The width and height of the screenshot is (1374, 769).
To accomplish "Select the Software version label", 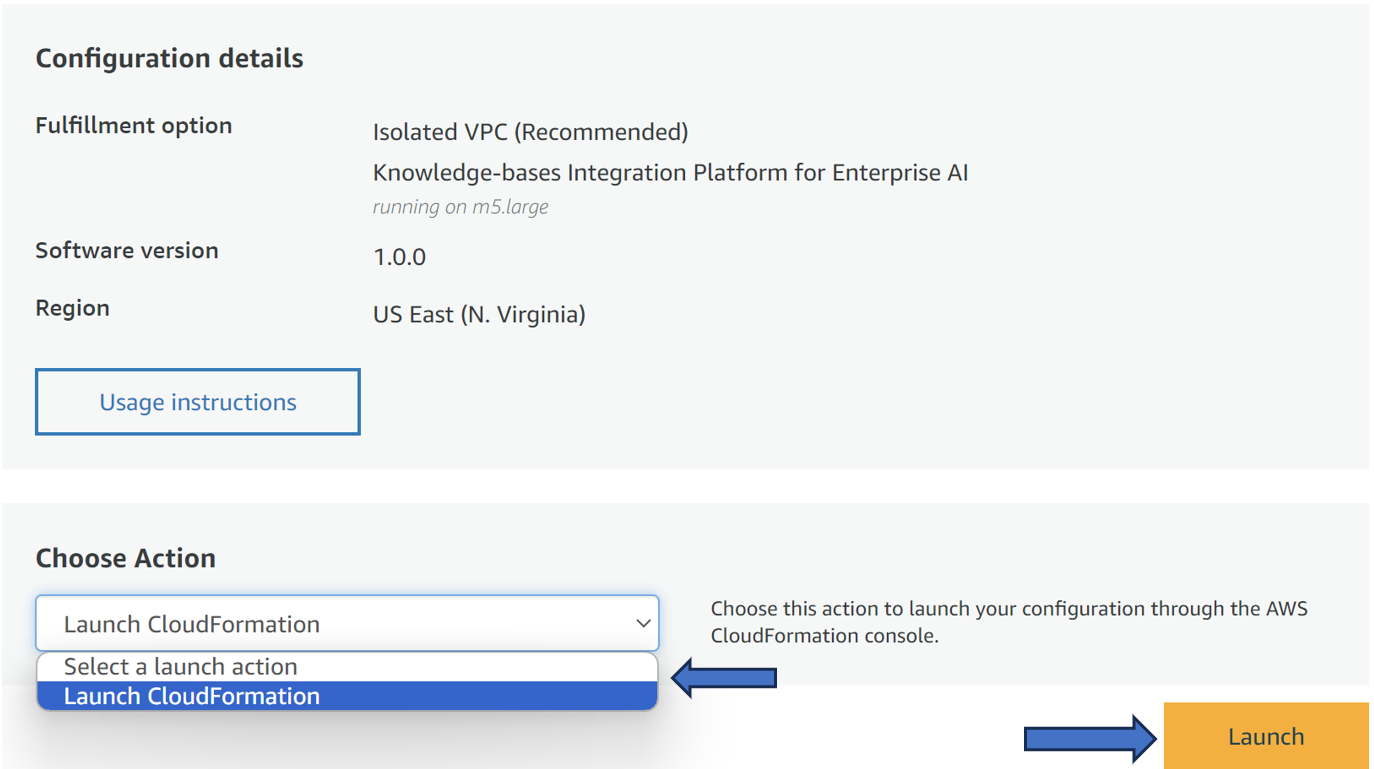I will point(127,250).
